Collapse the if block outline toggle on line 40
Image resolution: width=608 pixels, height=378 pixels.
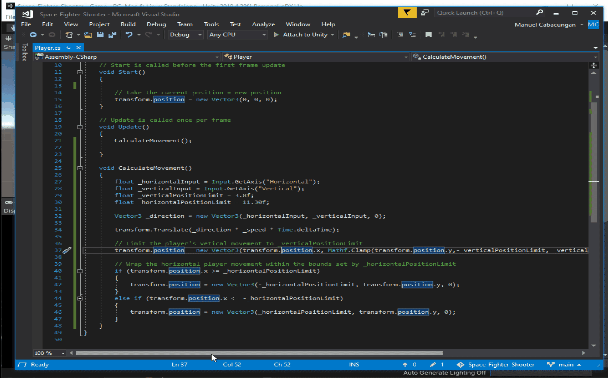[79, 271]
